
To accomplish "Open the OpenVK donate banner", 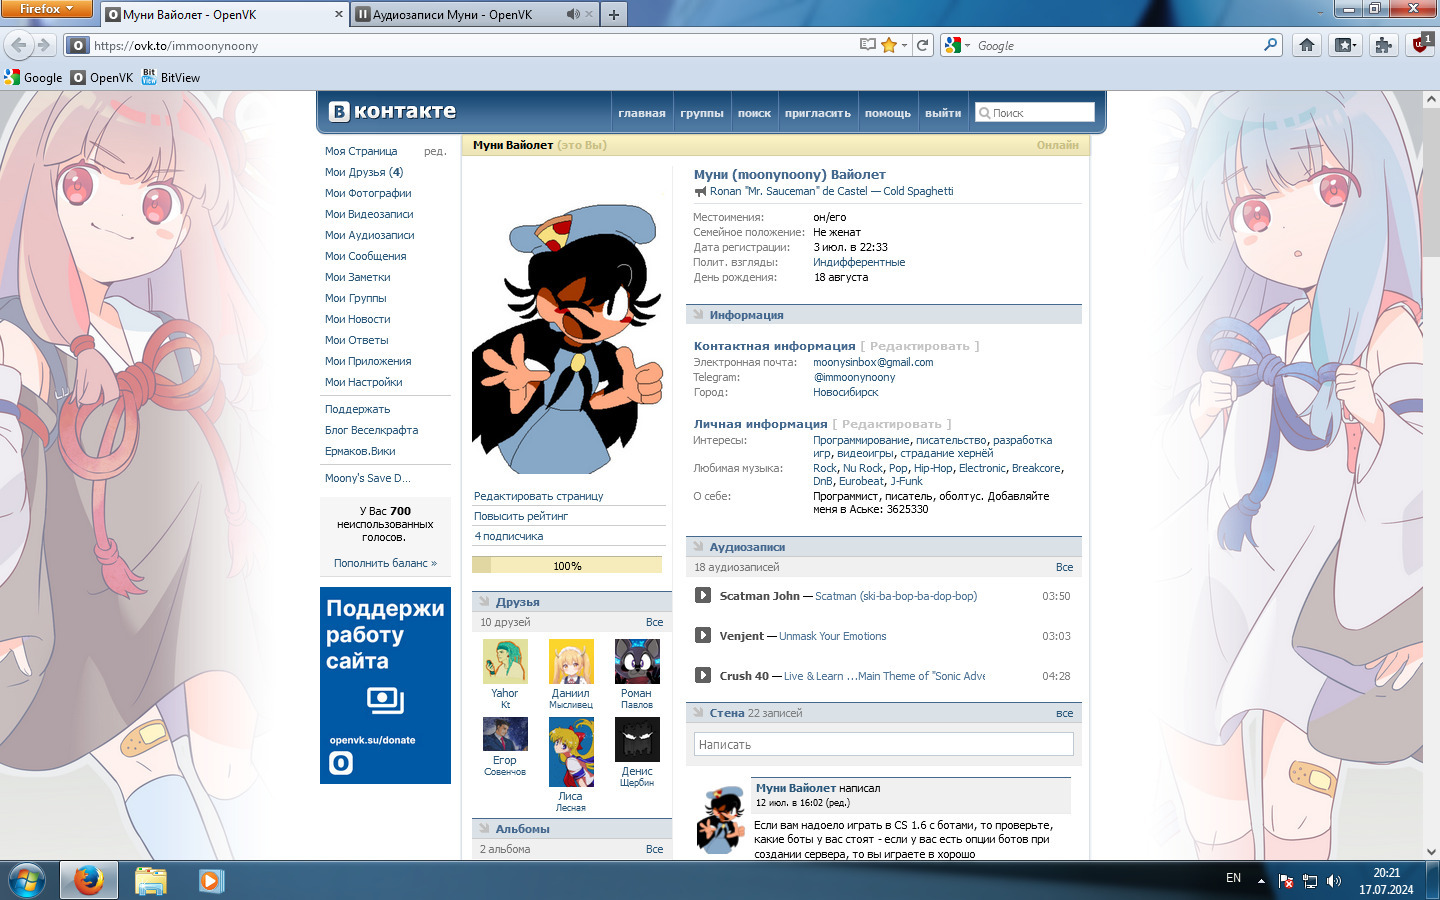I will coord(385,685).
